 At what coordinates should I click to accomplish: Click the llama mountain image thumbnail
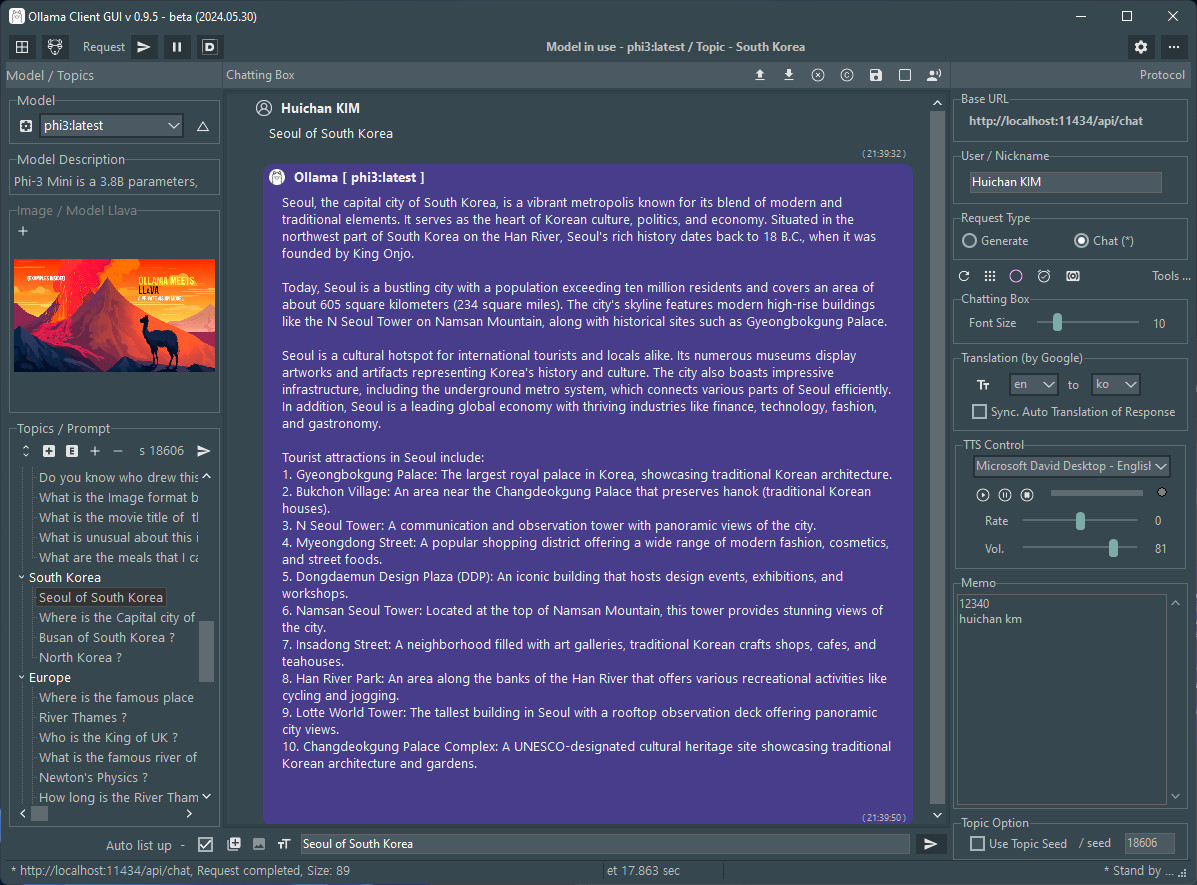[x=115, y=315]
